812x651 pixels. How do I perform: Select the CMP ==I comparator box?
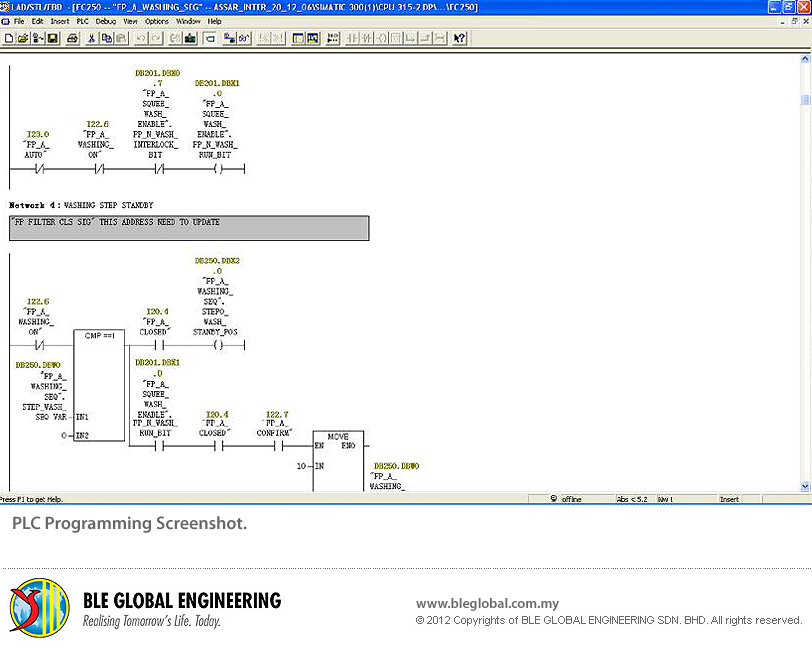(102, 390)
